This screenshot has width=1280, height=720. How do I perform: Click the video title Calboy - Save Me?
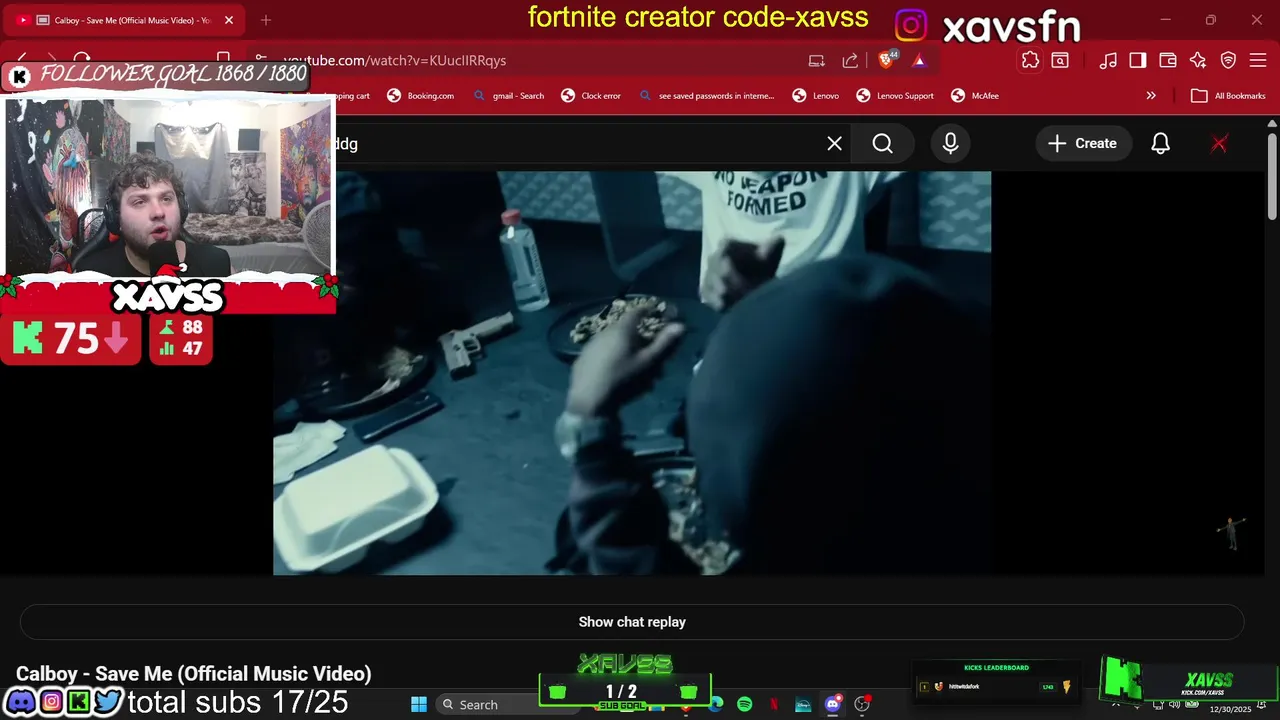(194, 674)
